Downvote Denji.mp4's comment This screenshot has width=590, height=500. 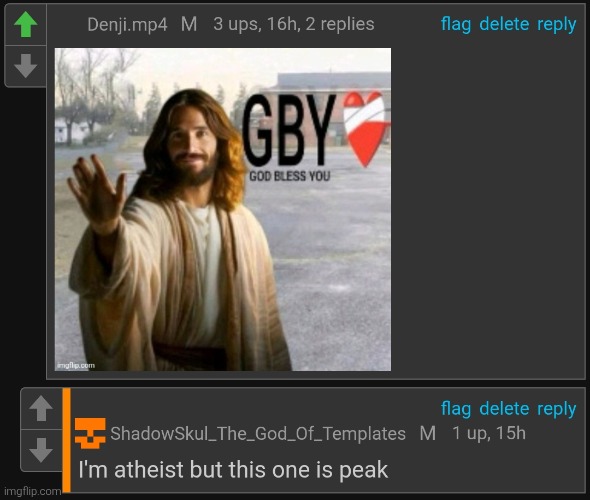pyautogui.click(x=25, y=66)
